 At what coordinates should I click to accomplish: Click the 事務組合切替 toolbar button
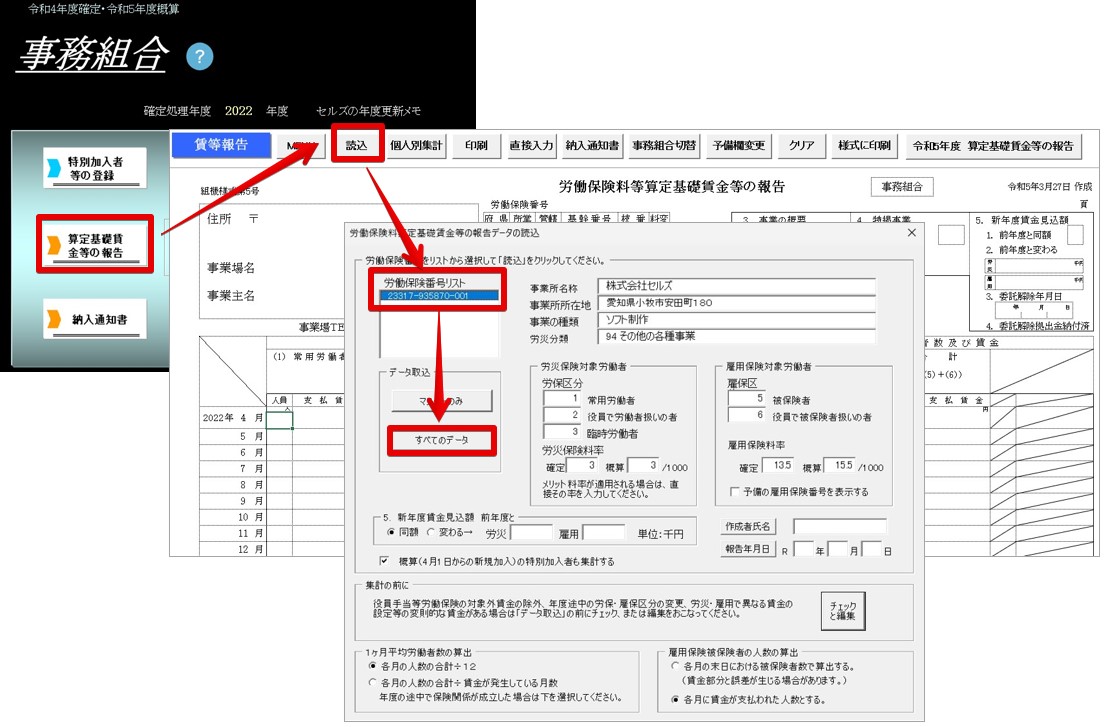[664, 145]
